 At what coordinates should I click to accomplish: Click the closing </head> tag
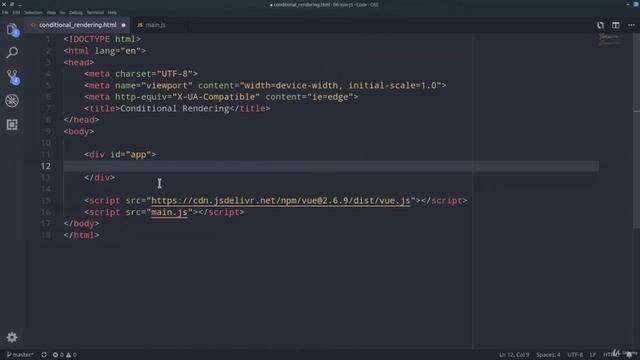[x=82, y=120]
